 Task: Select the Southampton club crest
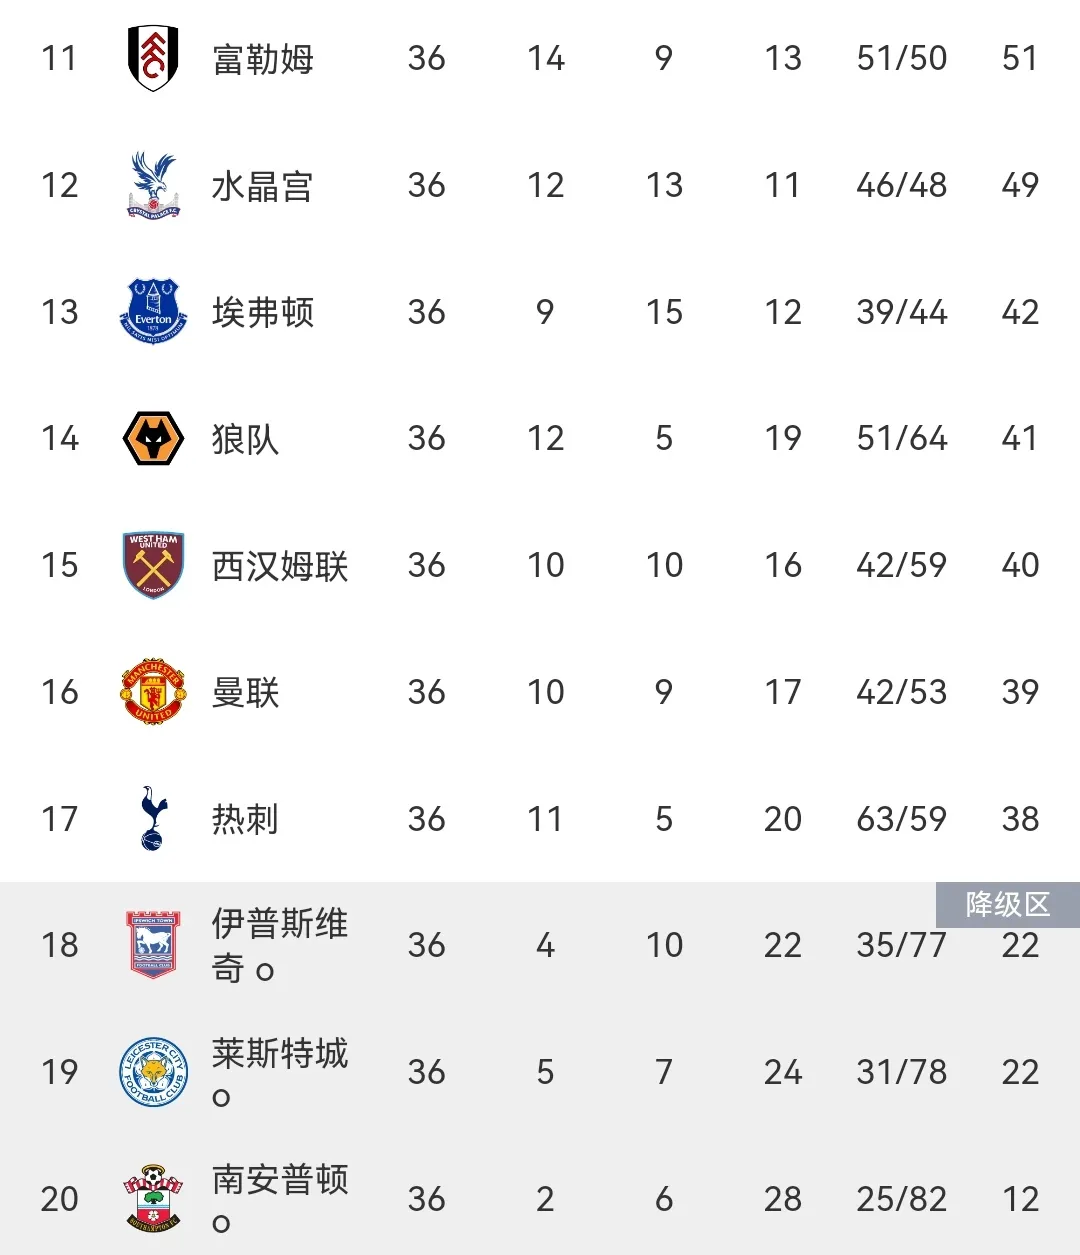(153, 1198)
